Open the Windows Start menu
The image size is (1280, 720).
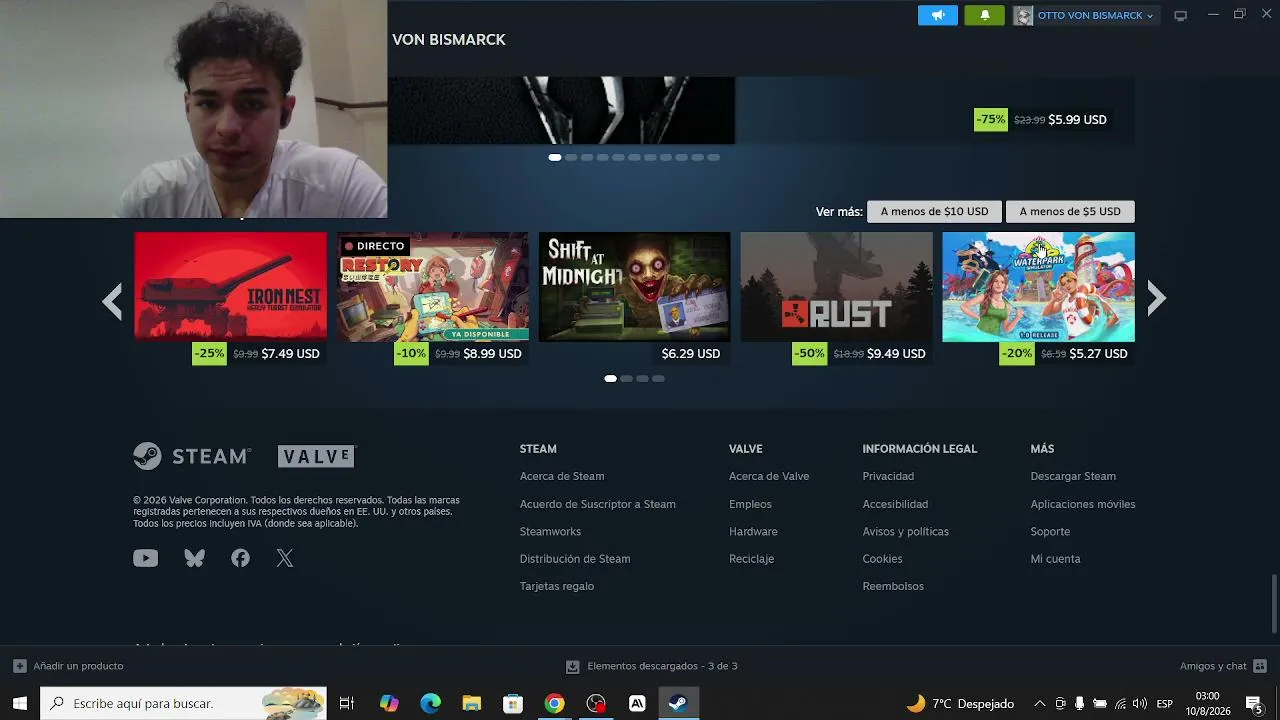pos(19,703)
